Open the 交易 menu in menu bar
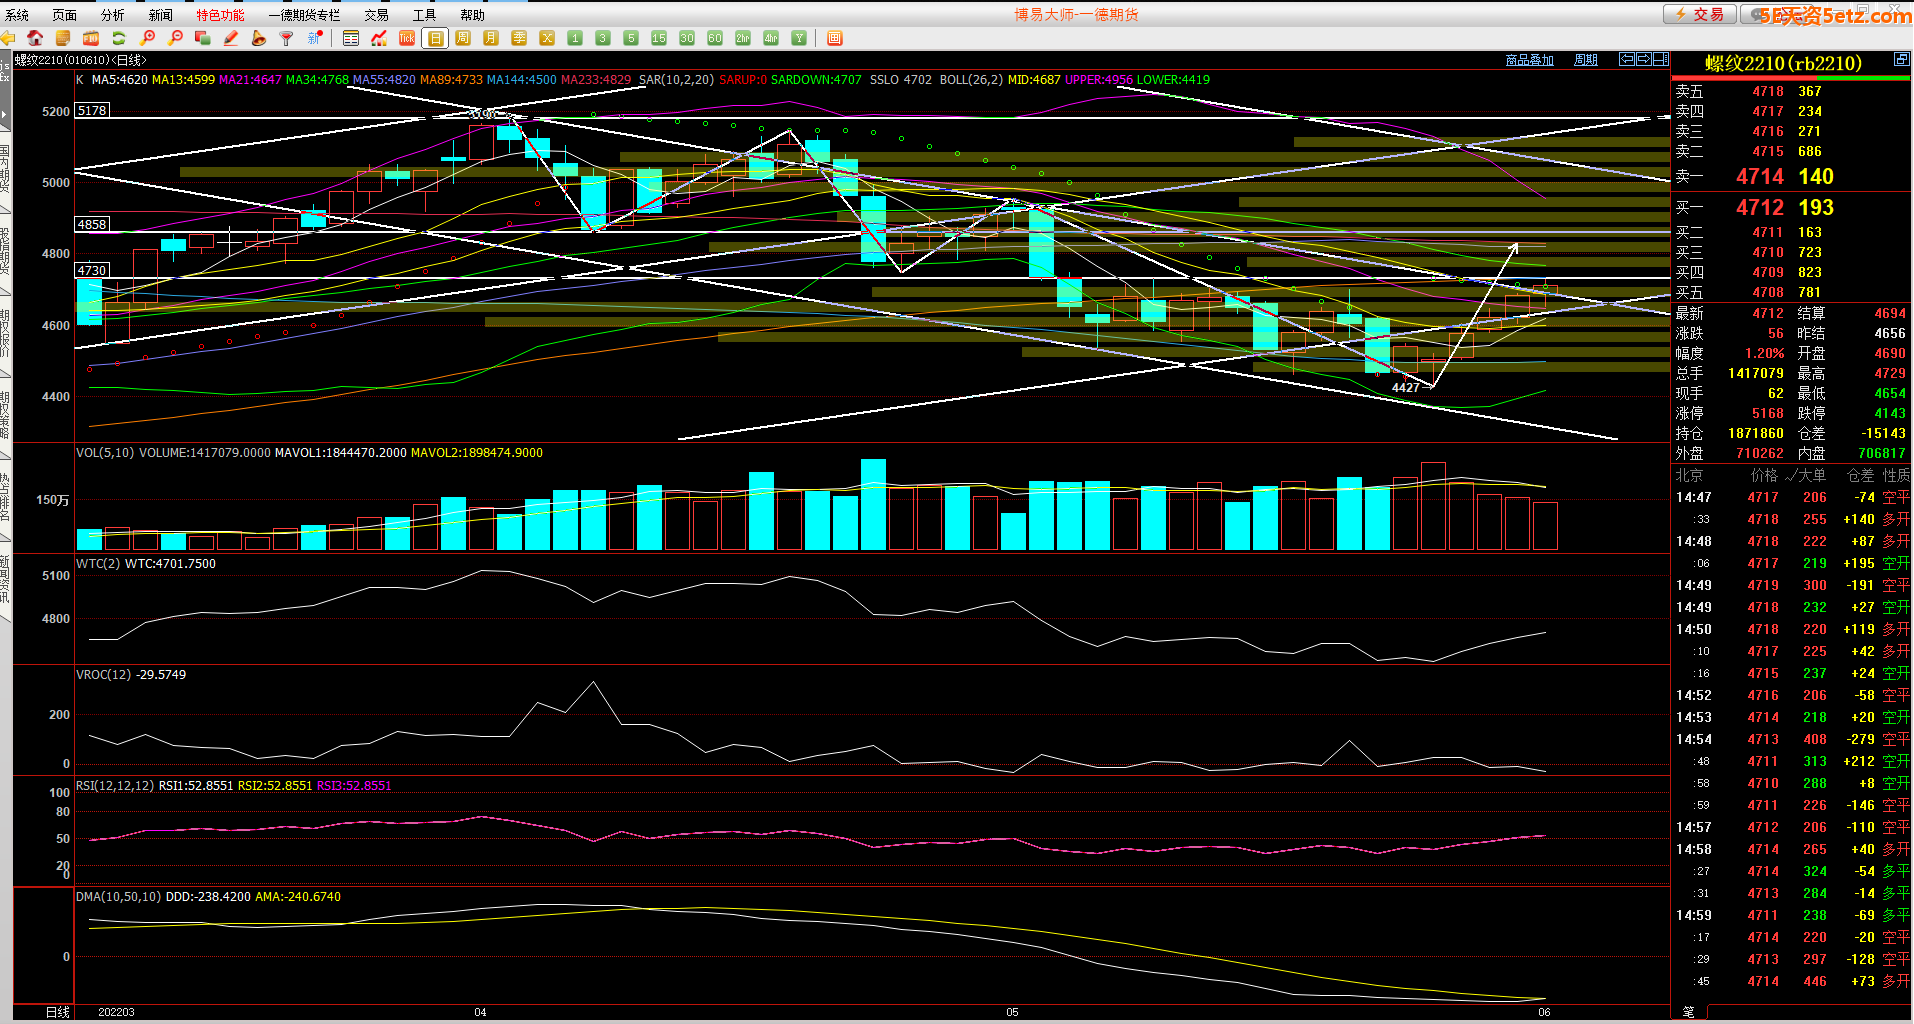The height and width of the screenshot is (1024, 1914). click(x=377, y=15)
